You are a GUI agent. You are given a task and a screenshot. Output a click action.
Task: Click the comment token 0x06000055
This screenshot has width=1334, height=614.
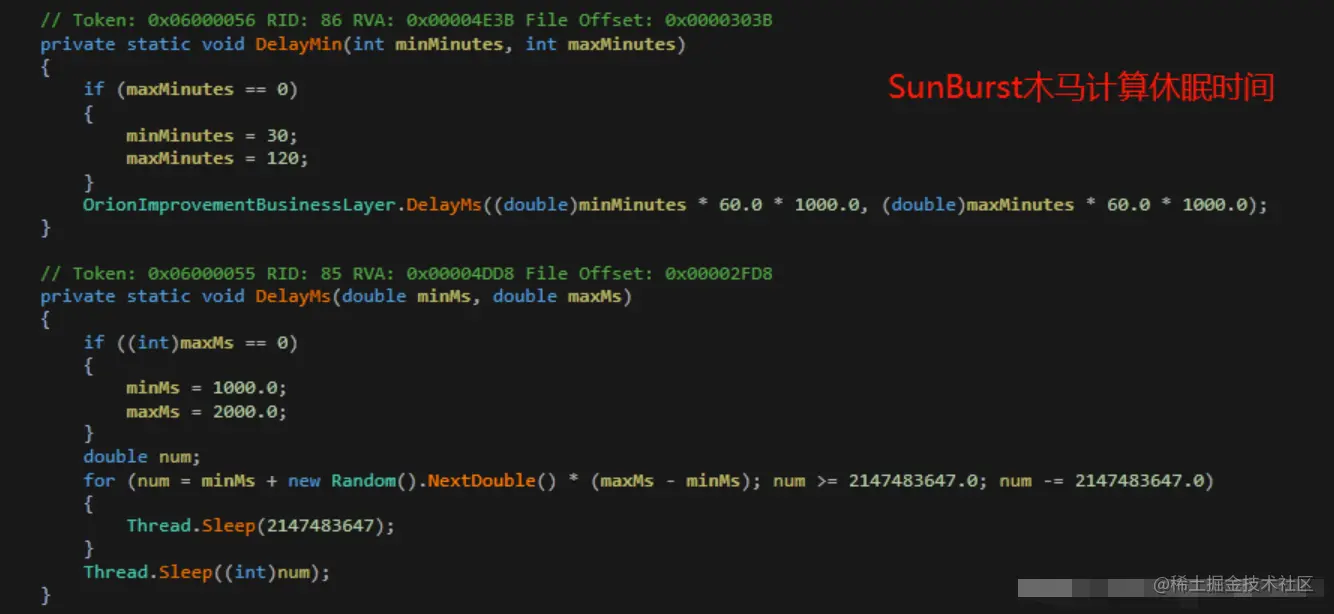201,273
